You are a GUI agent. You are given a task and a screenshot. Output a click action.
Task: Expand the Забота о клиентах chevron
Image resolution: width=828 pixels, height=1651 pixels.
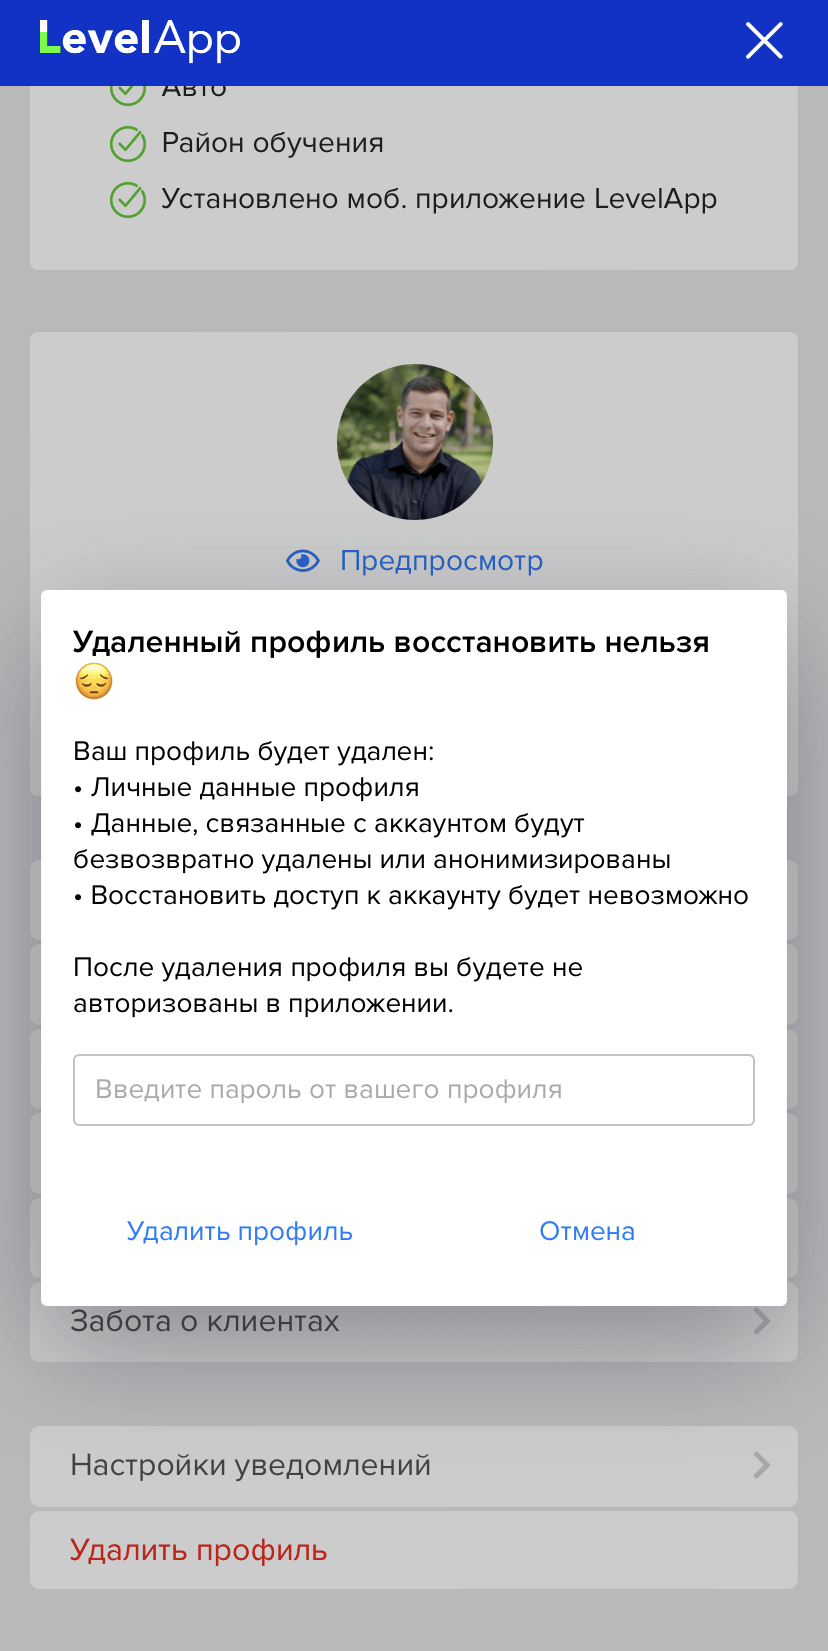pyautogui.click(x=762, y=1321)
